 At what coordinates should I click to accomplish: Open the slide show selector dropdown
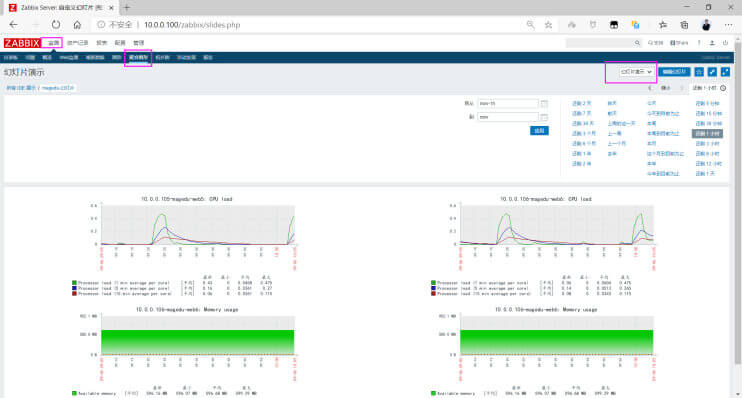636,72
